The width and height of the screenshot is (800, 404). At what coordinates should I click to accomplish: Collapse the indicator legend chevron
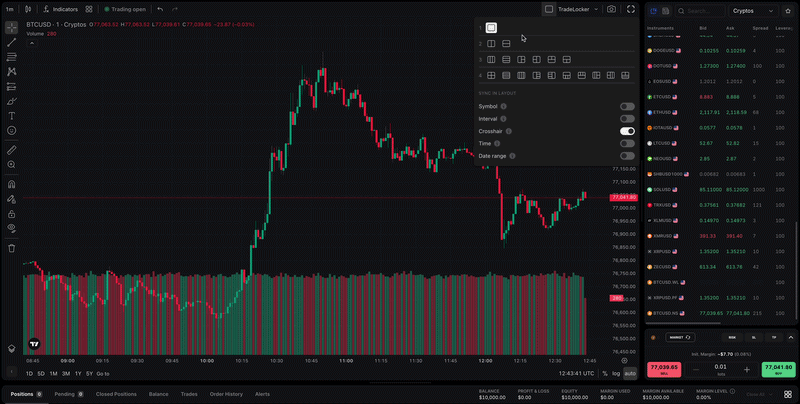coord(32,43)
